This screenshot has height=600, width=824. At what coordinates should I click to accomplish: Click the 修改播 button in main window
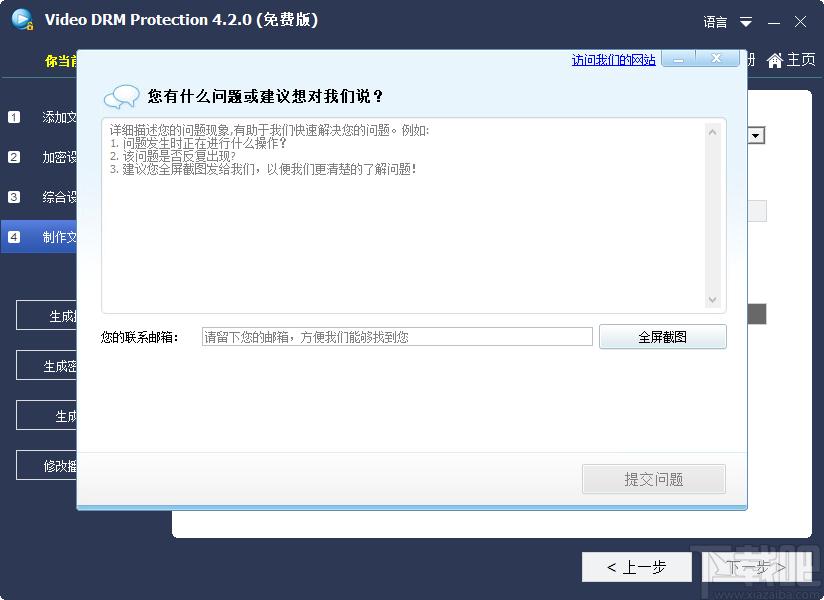pos(47,465)
